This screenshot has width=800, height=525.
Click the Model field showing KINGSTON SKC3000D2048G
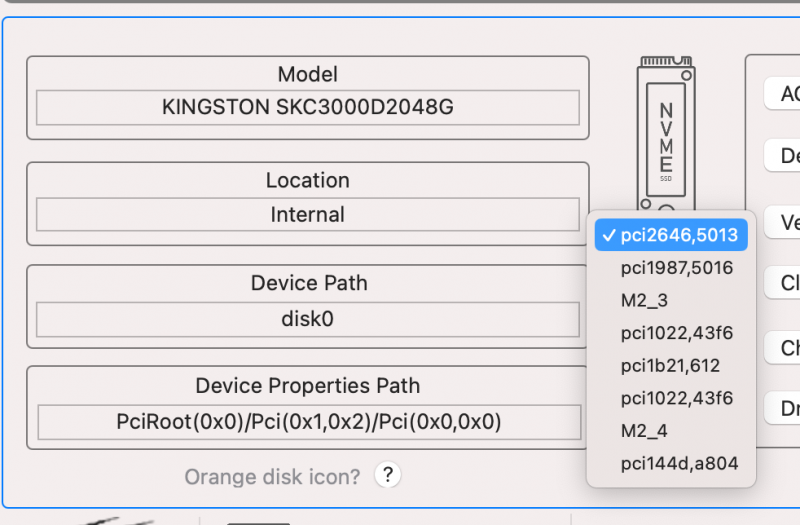tap(308, 107)
